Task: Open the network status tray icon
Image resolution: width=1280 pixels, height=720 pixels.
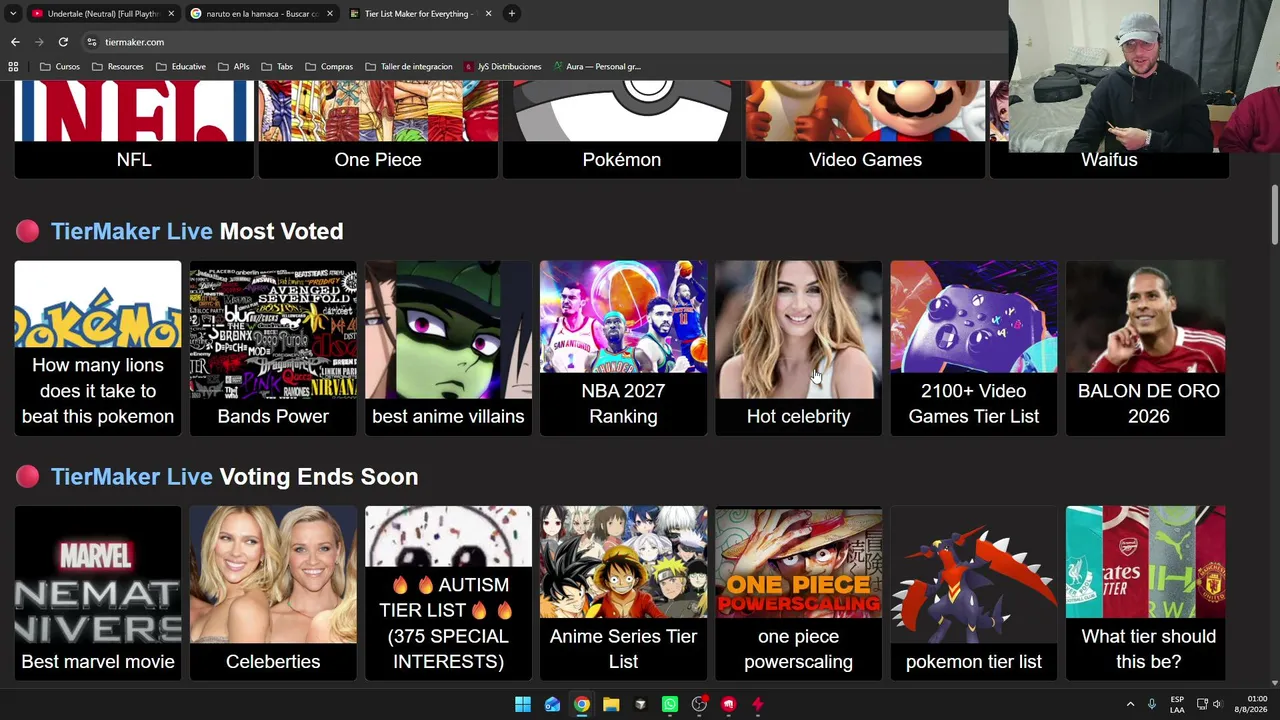Action: (1202, 704)
